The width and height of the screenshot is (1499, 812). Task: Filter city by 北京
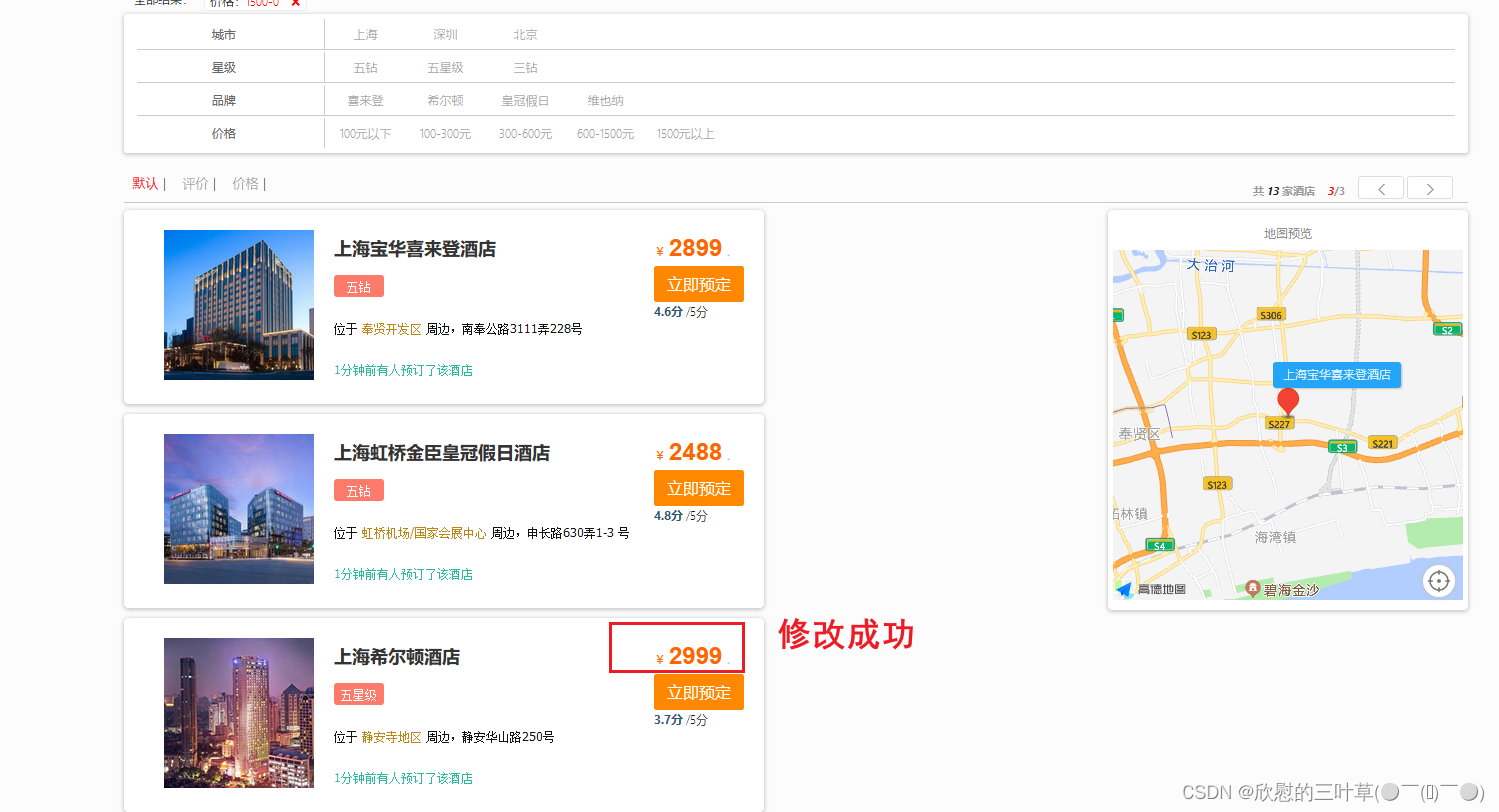[526, 35]
